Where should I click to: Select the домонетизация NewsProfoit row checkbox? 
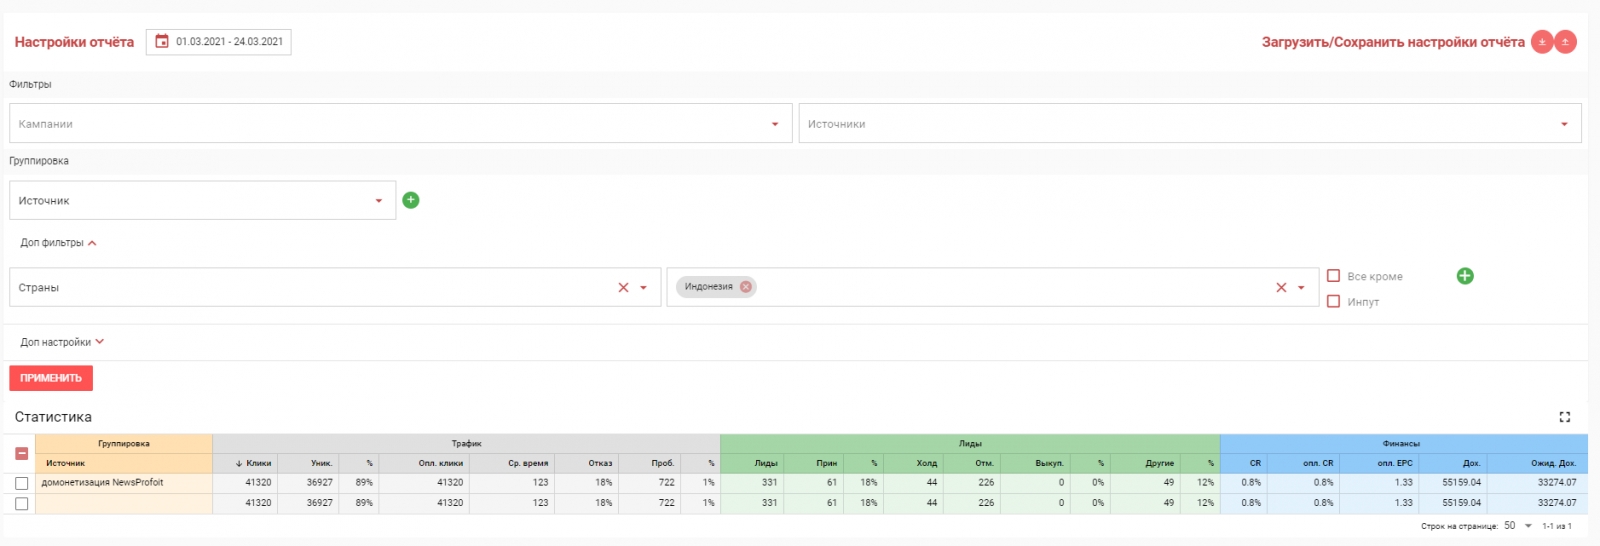21,483
